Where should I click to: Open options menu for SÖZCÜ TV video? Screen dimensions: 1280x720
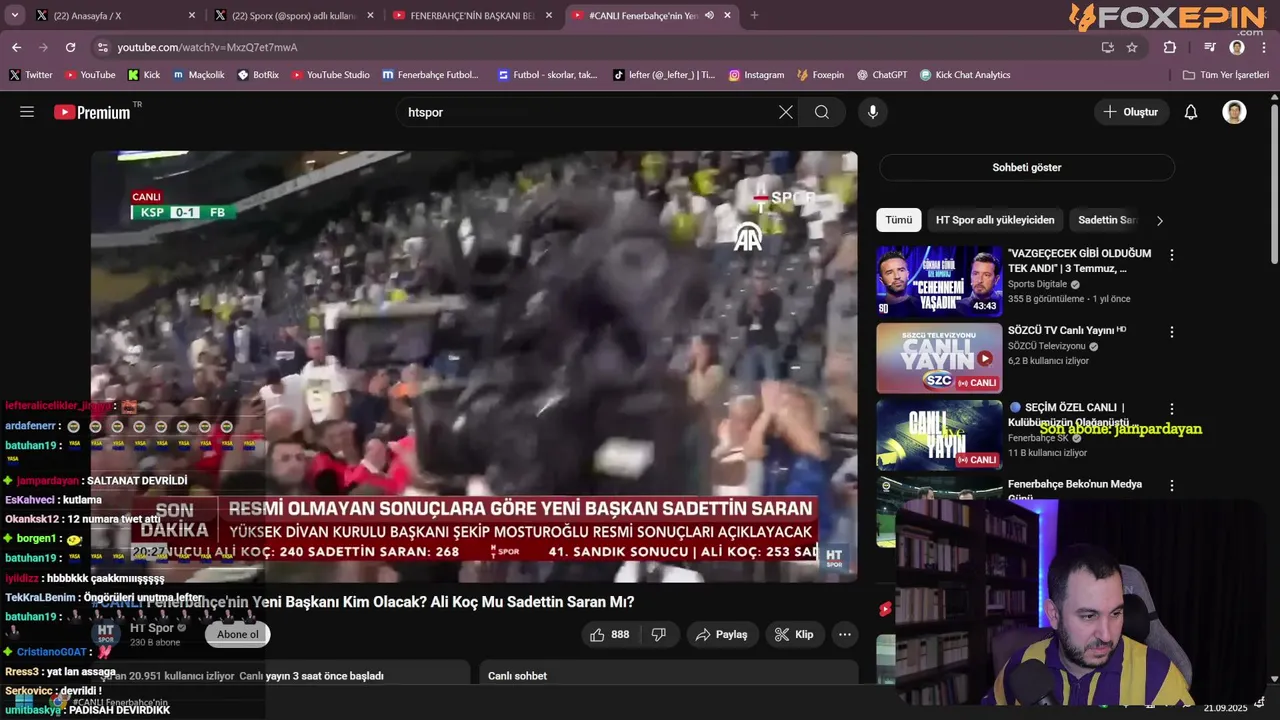pos(1172,332)
